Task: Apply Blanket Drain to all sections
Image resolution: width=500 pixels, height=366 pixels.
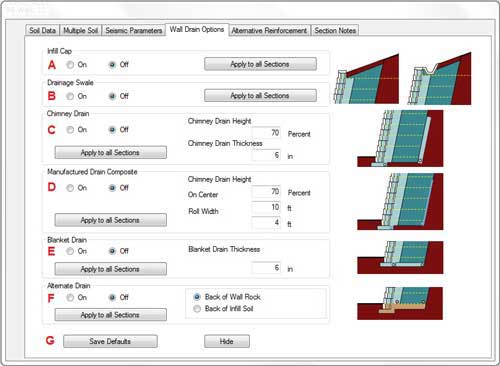Action: (x=111, y=269)
